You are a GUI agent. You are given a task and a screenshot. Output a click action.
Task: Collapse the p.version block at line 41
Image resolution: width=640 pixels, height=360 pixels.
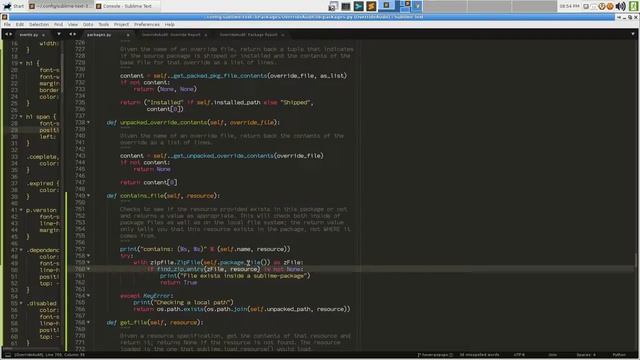21,210
